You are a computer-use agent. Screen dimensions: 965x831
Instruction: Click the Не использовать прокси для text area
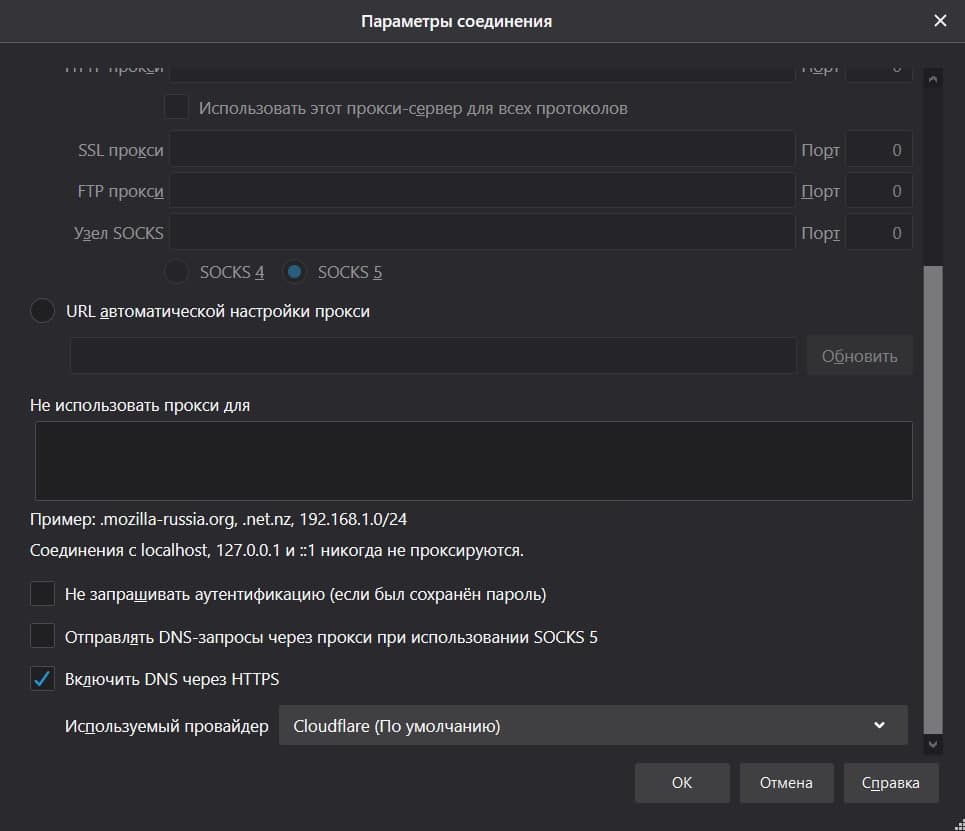pos(473,460)
